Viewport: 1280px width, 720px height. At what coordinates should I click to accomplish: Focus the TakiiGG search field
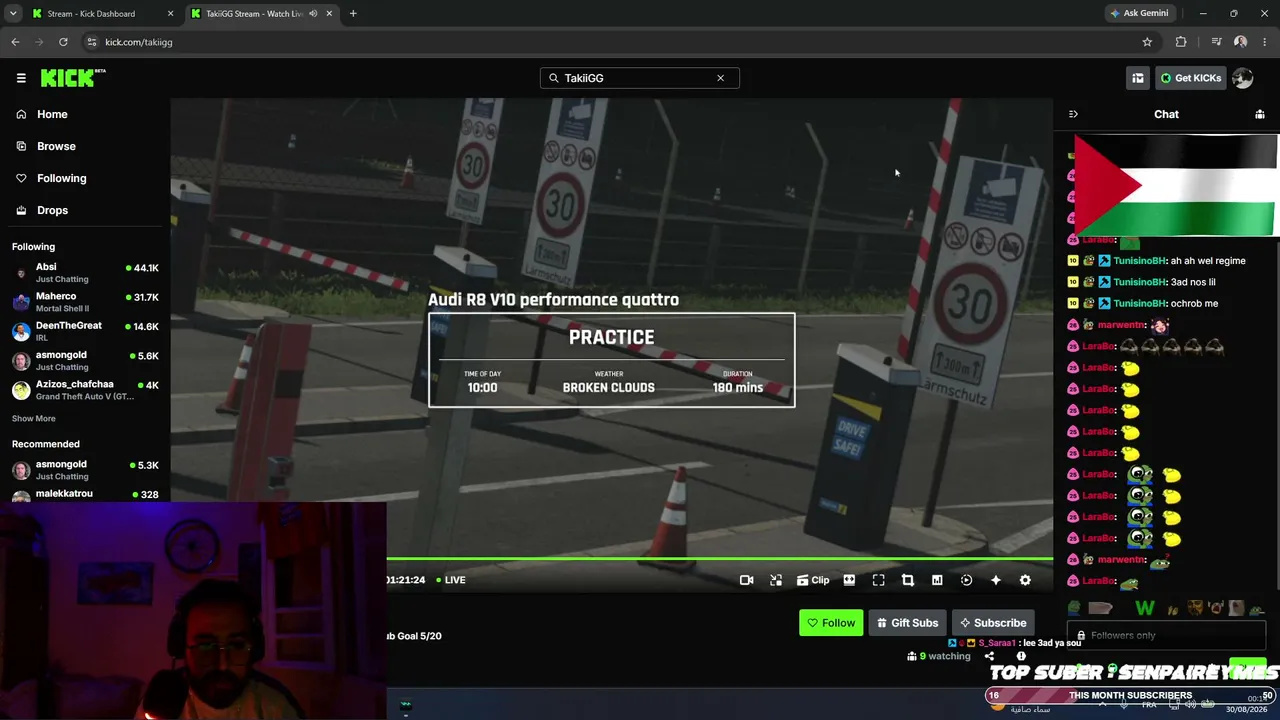pyautogui.click(x=639, y=78)
